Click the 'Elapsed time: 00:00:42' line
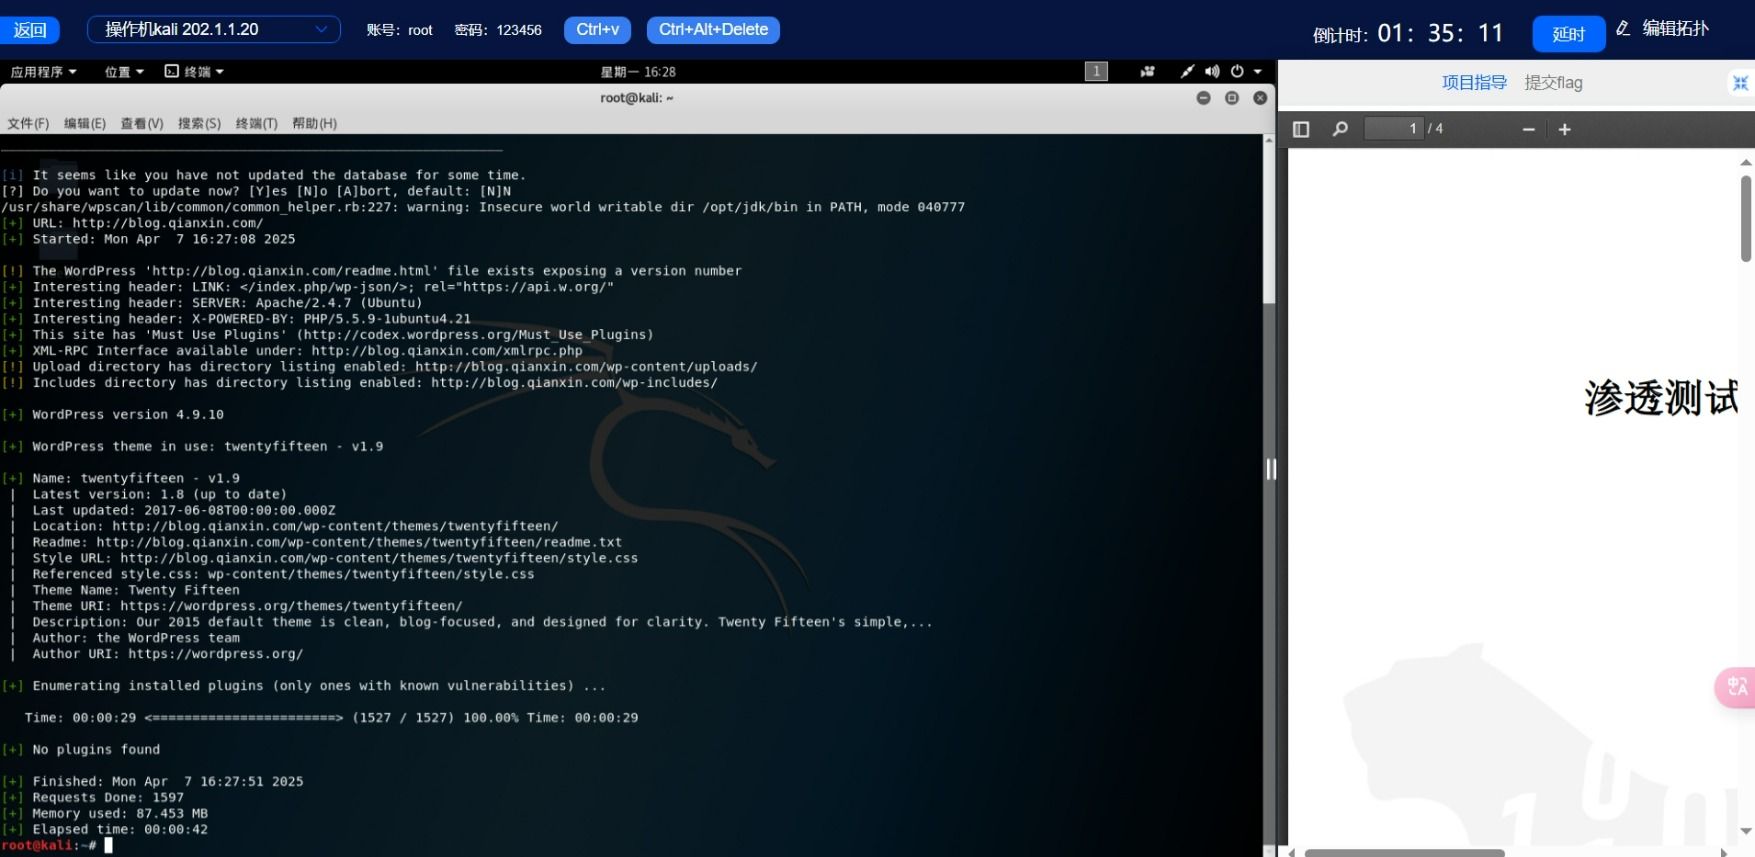 coord(120,830)
